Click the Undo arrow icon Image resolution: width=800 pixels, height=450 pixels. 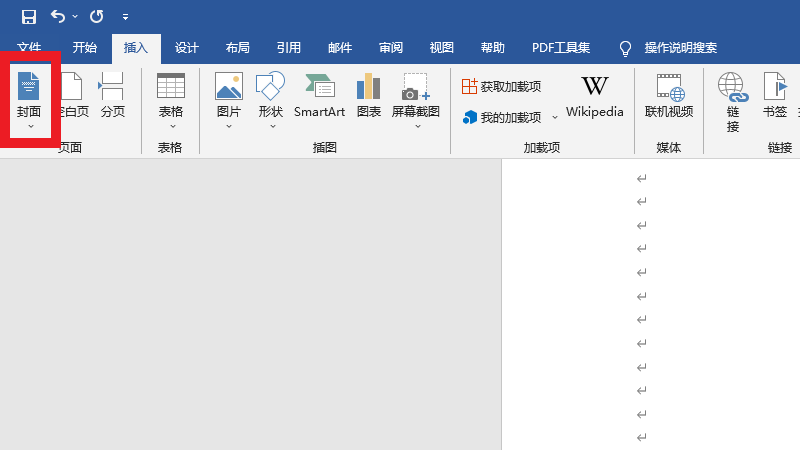(x=58, y=16)
